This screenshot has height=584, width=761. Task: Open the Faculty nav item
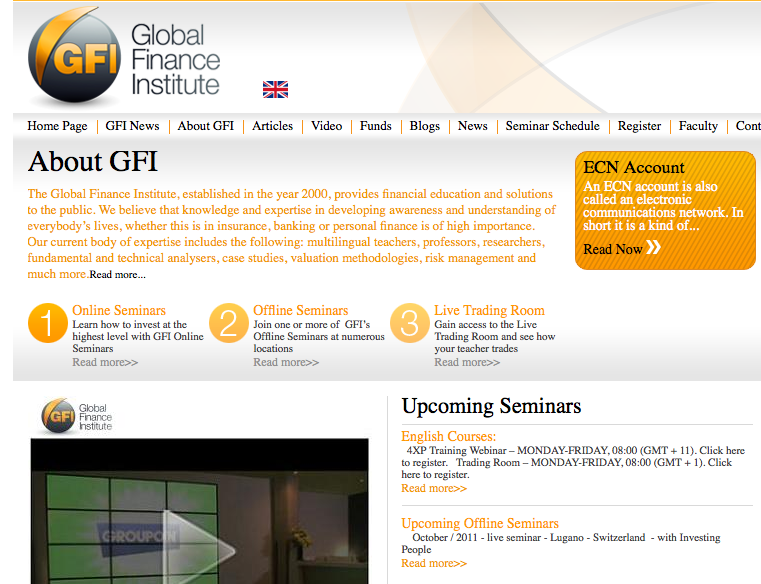click(698, 126)
